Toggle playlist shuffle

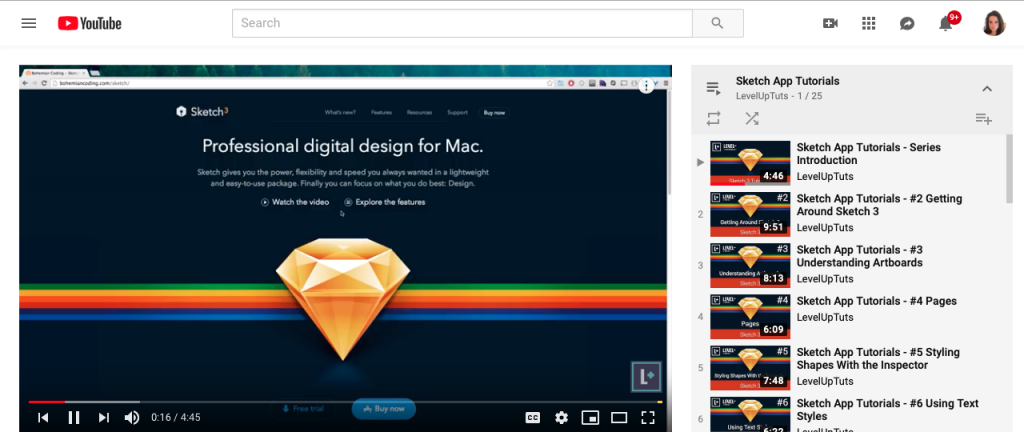click(752, 118)
